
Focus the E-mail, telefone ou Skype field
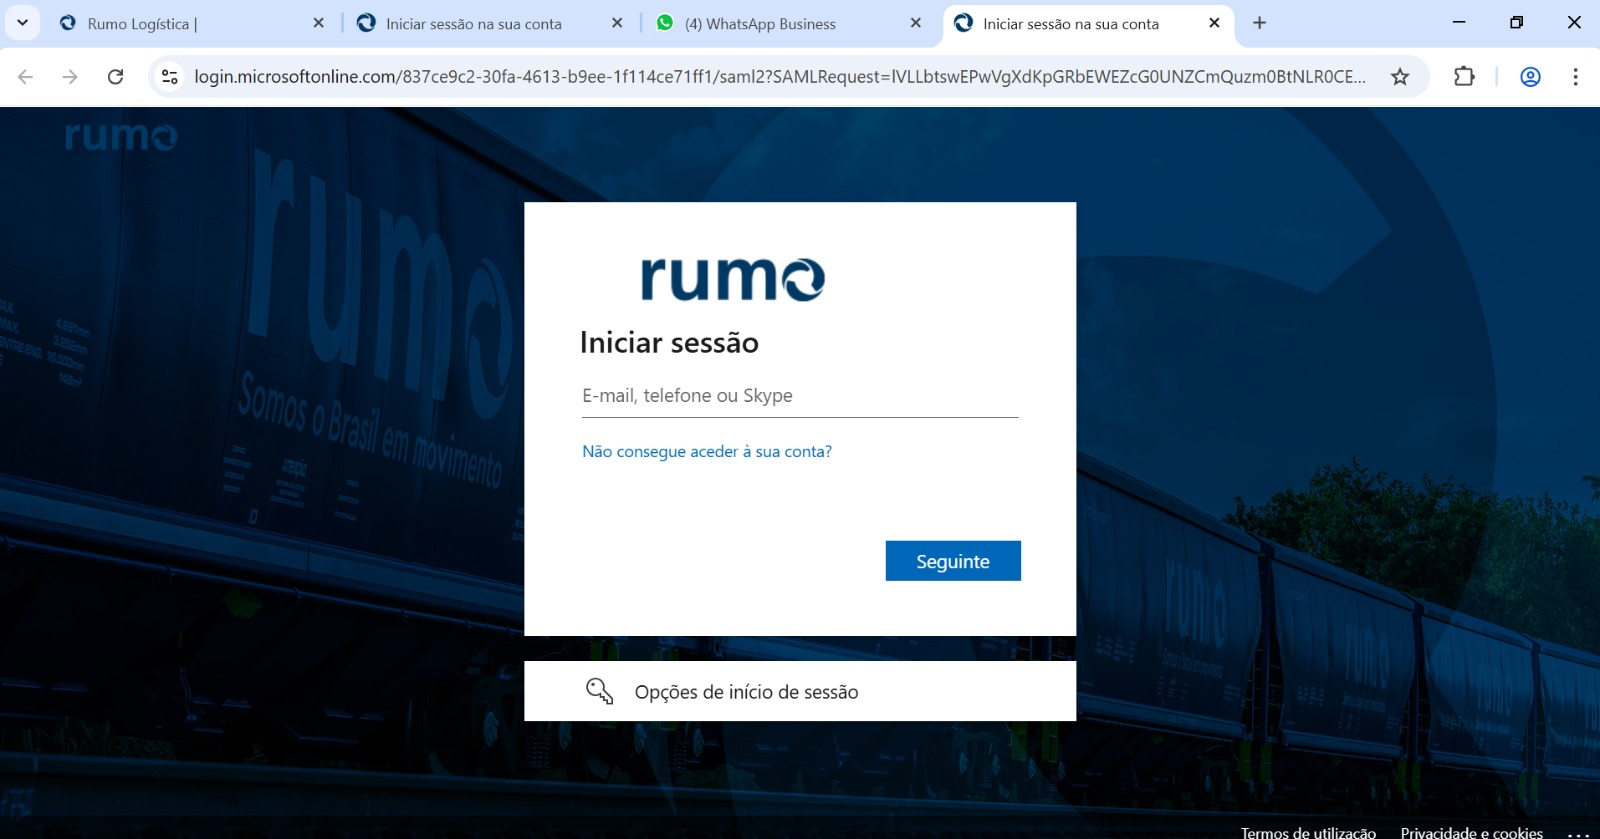[800, 396]
